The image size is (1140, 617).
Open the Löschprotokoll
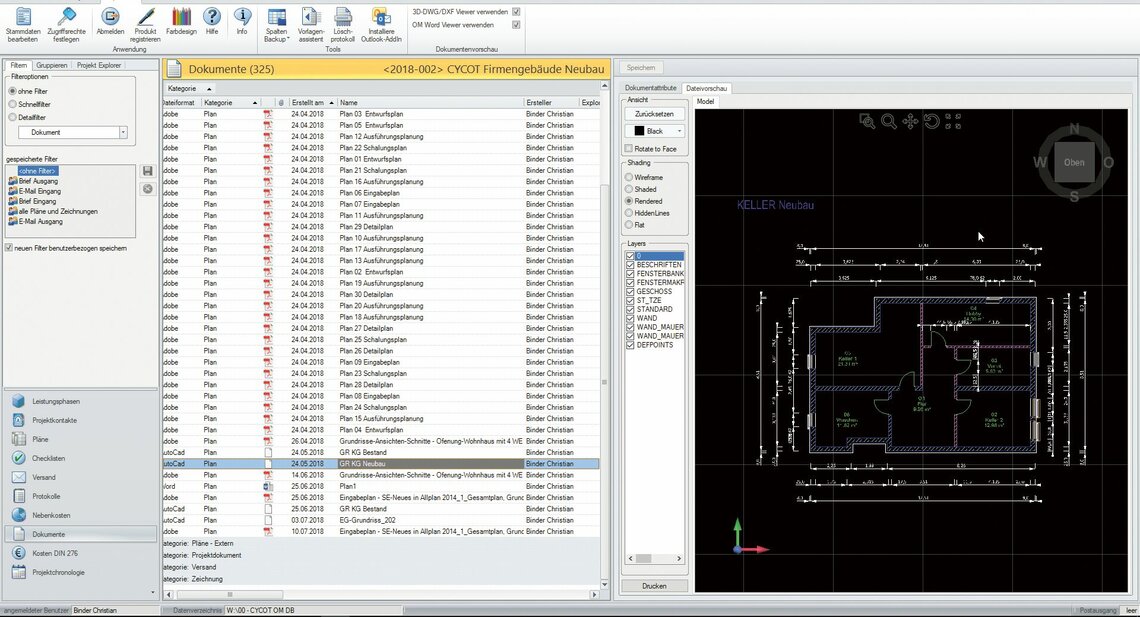[x=342, y=25]
